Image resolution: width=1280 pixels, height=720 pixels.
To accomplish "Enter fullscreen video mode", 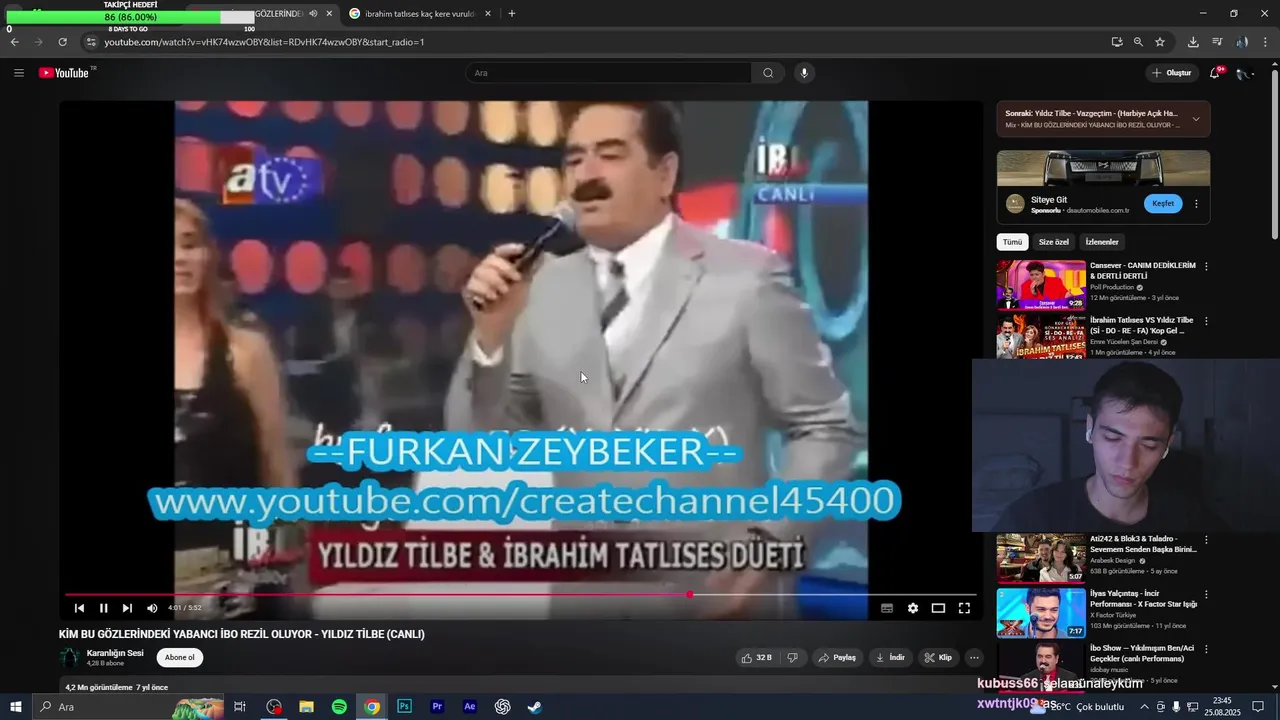I will [964, 608].
